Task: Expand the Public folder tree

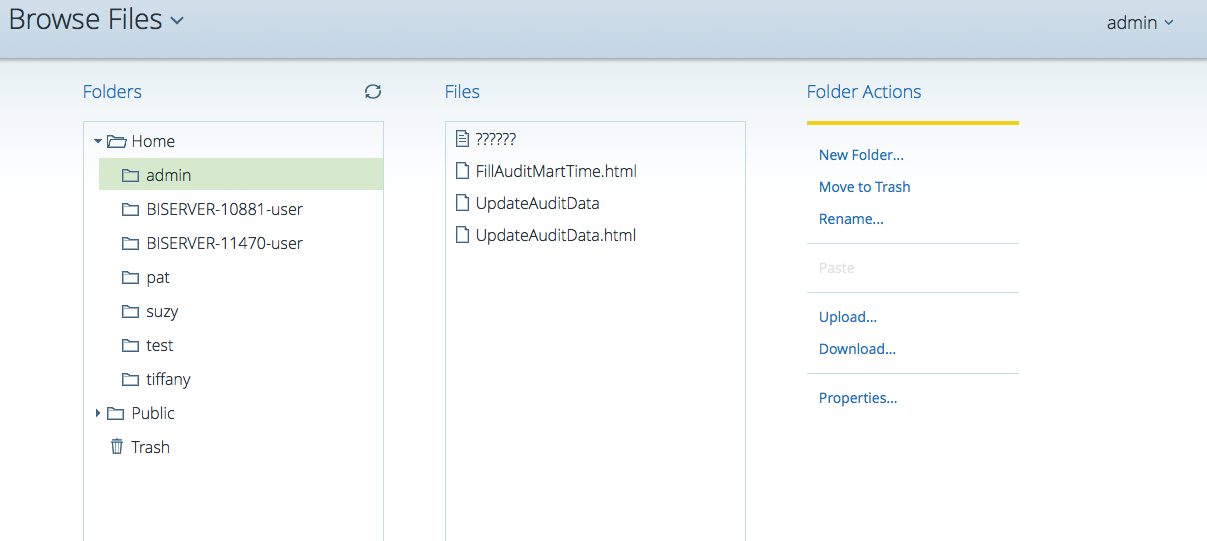Action: point(98,413)
